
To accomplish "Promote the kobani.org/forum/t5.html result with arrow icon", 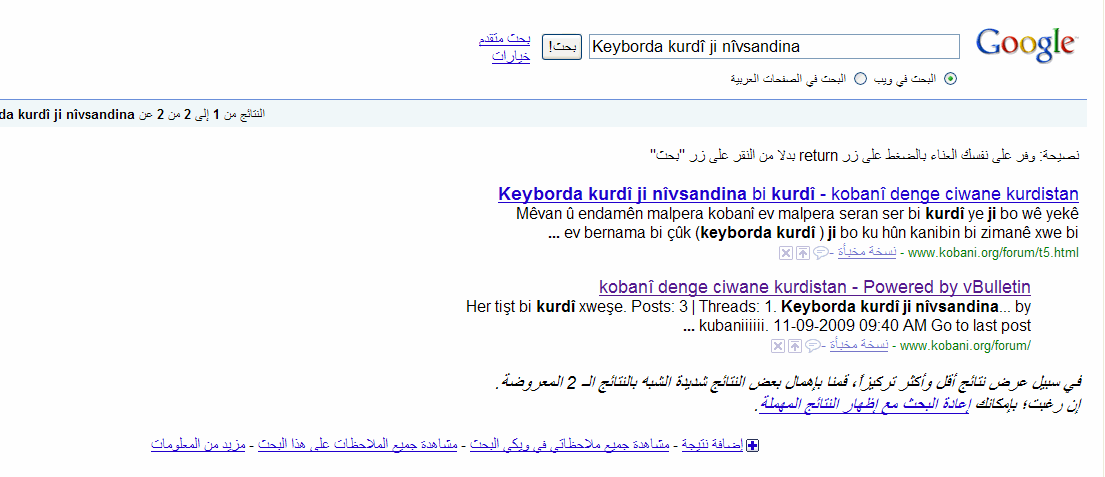I will 803,253.
